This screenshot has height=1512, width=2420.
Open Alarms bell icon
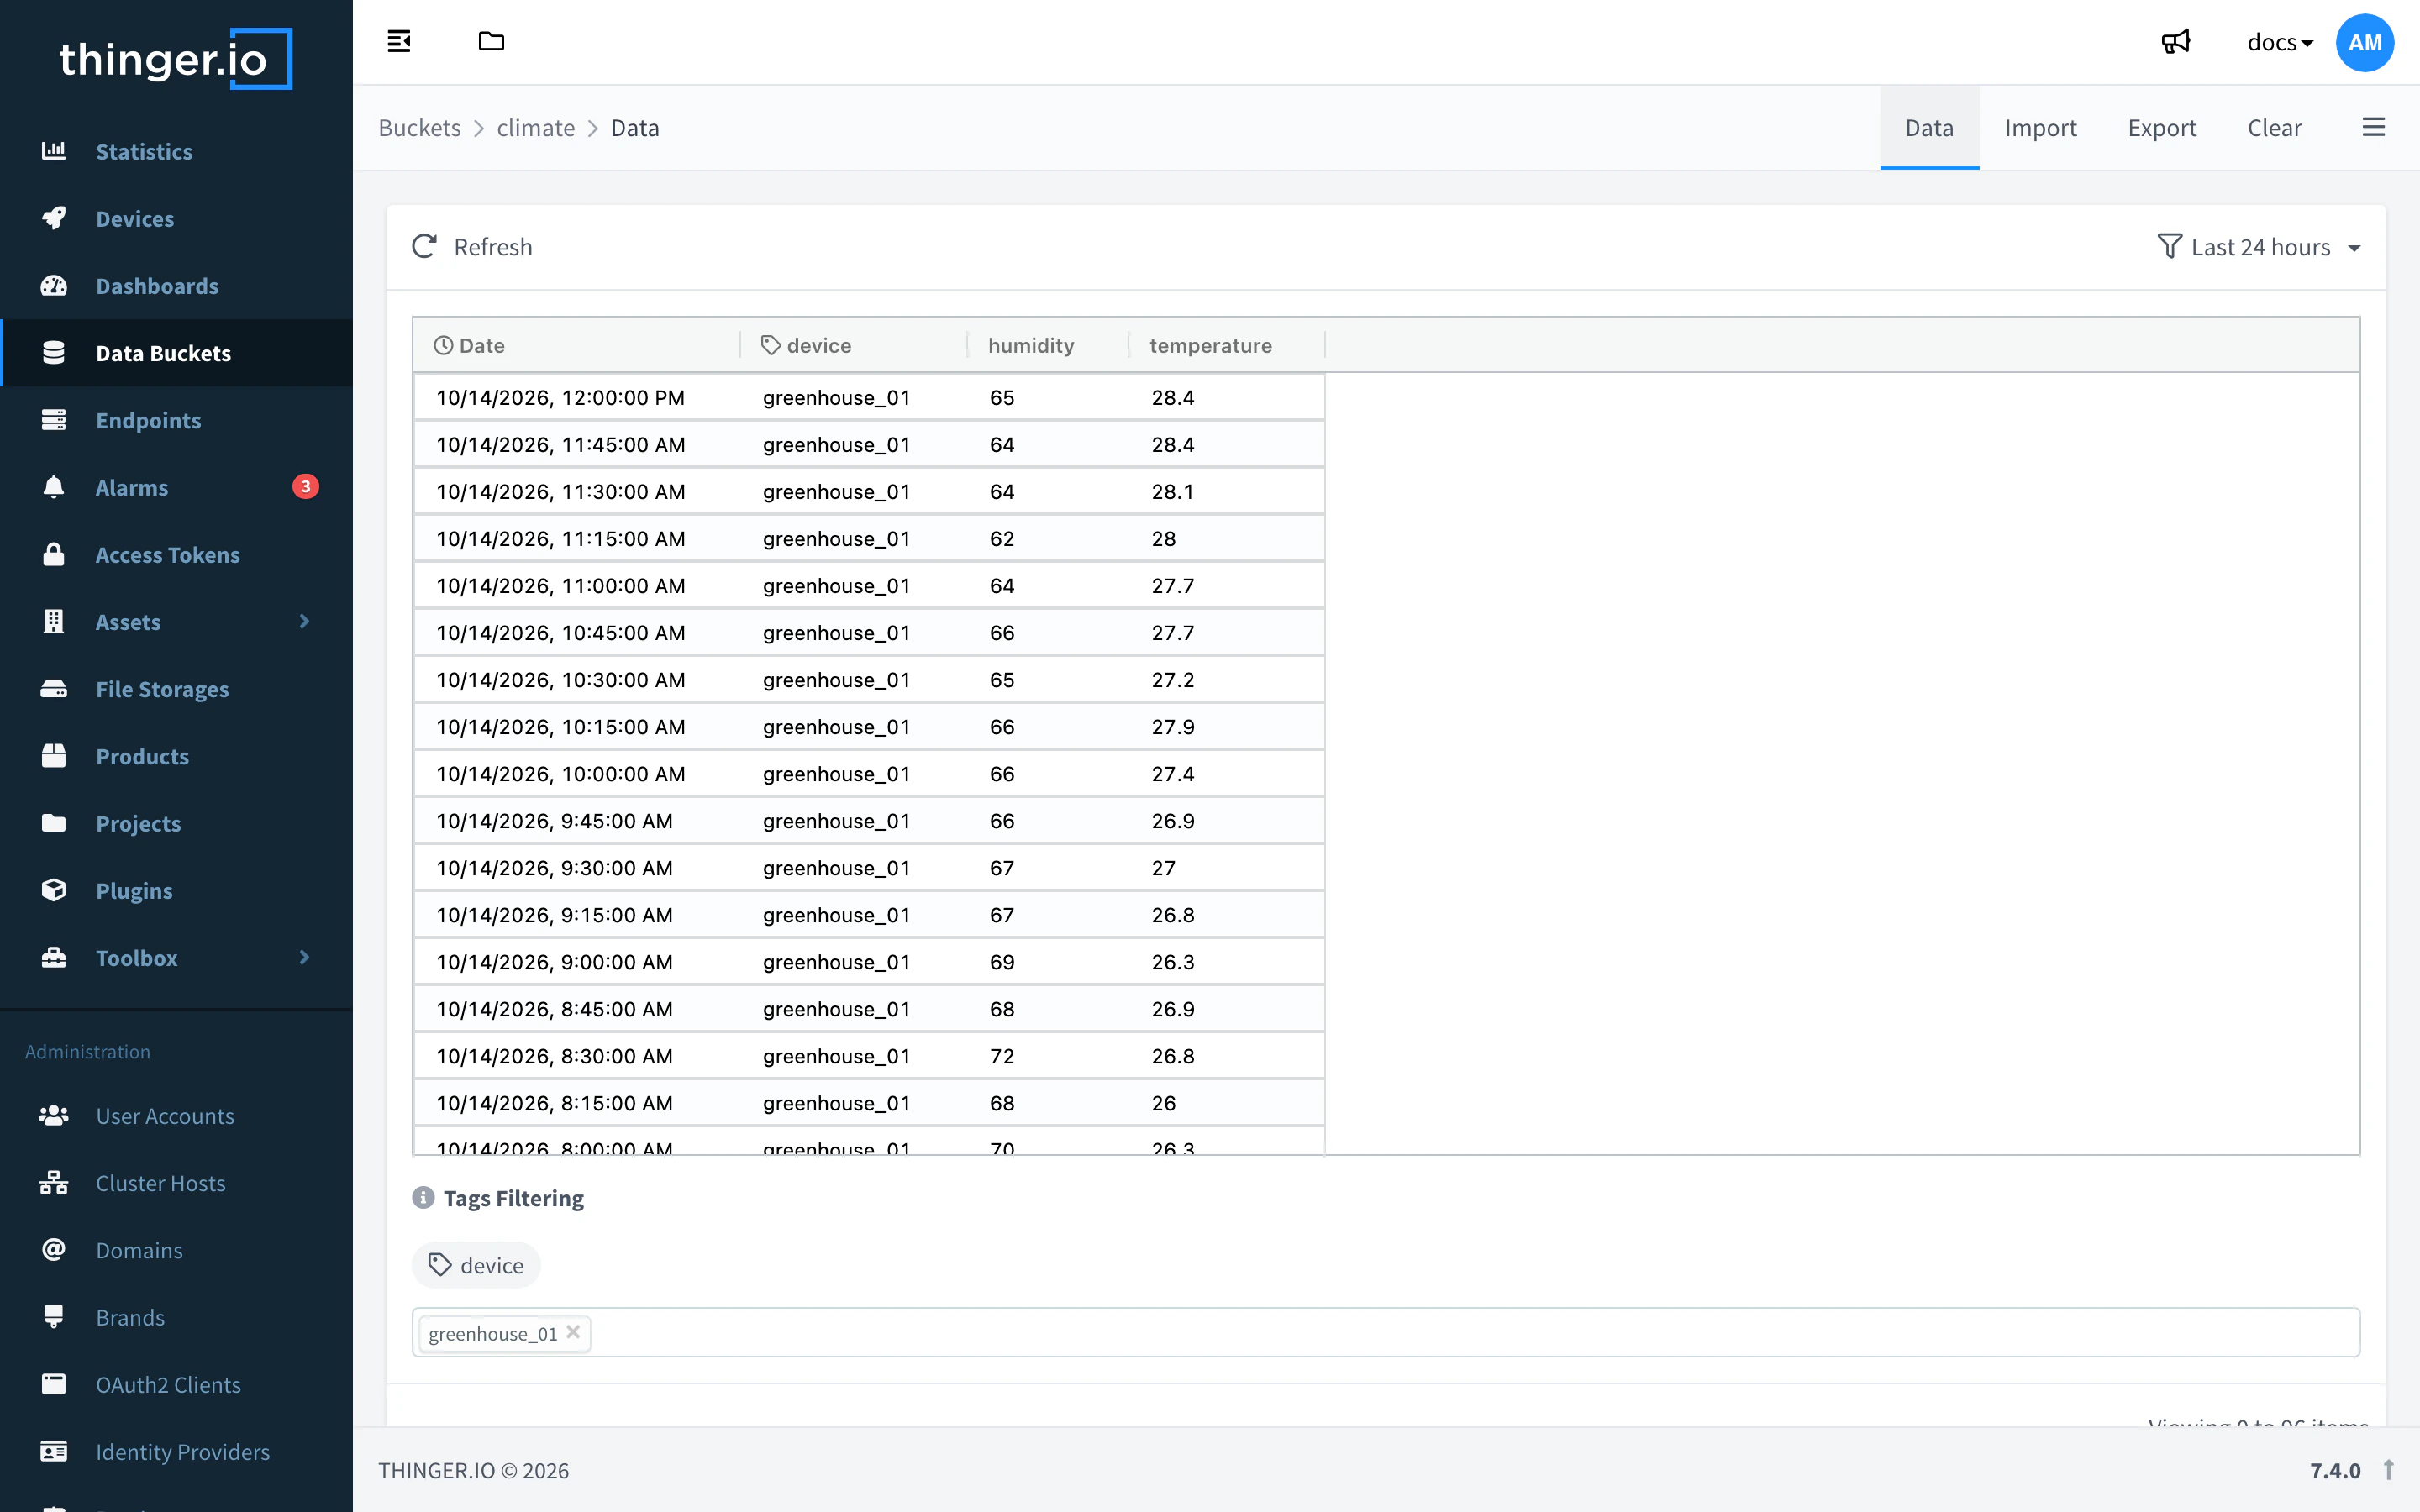point(54,487)
